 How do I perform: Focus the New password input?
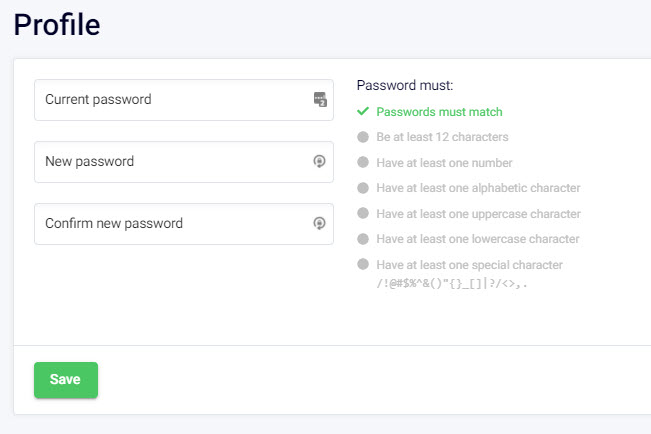pyautogui.click(x=170, y=162)
